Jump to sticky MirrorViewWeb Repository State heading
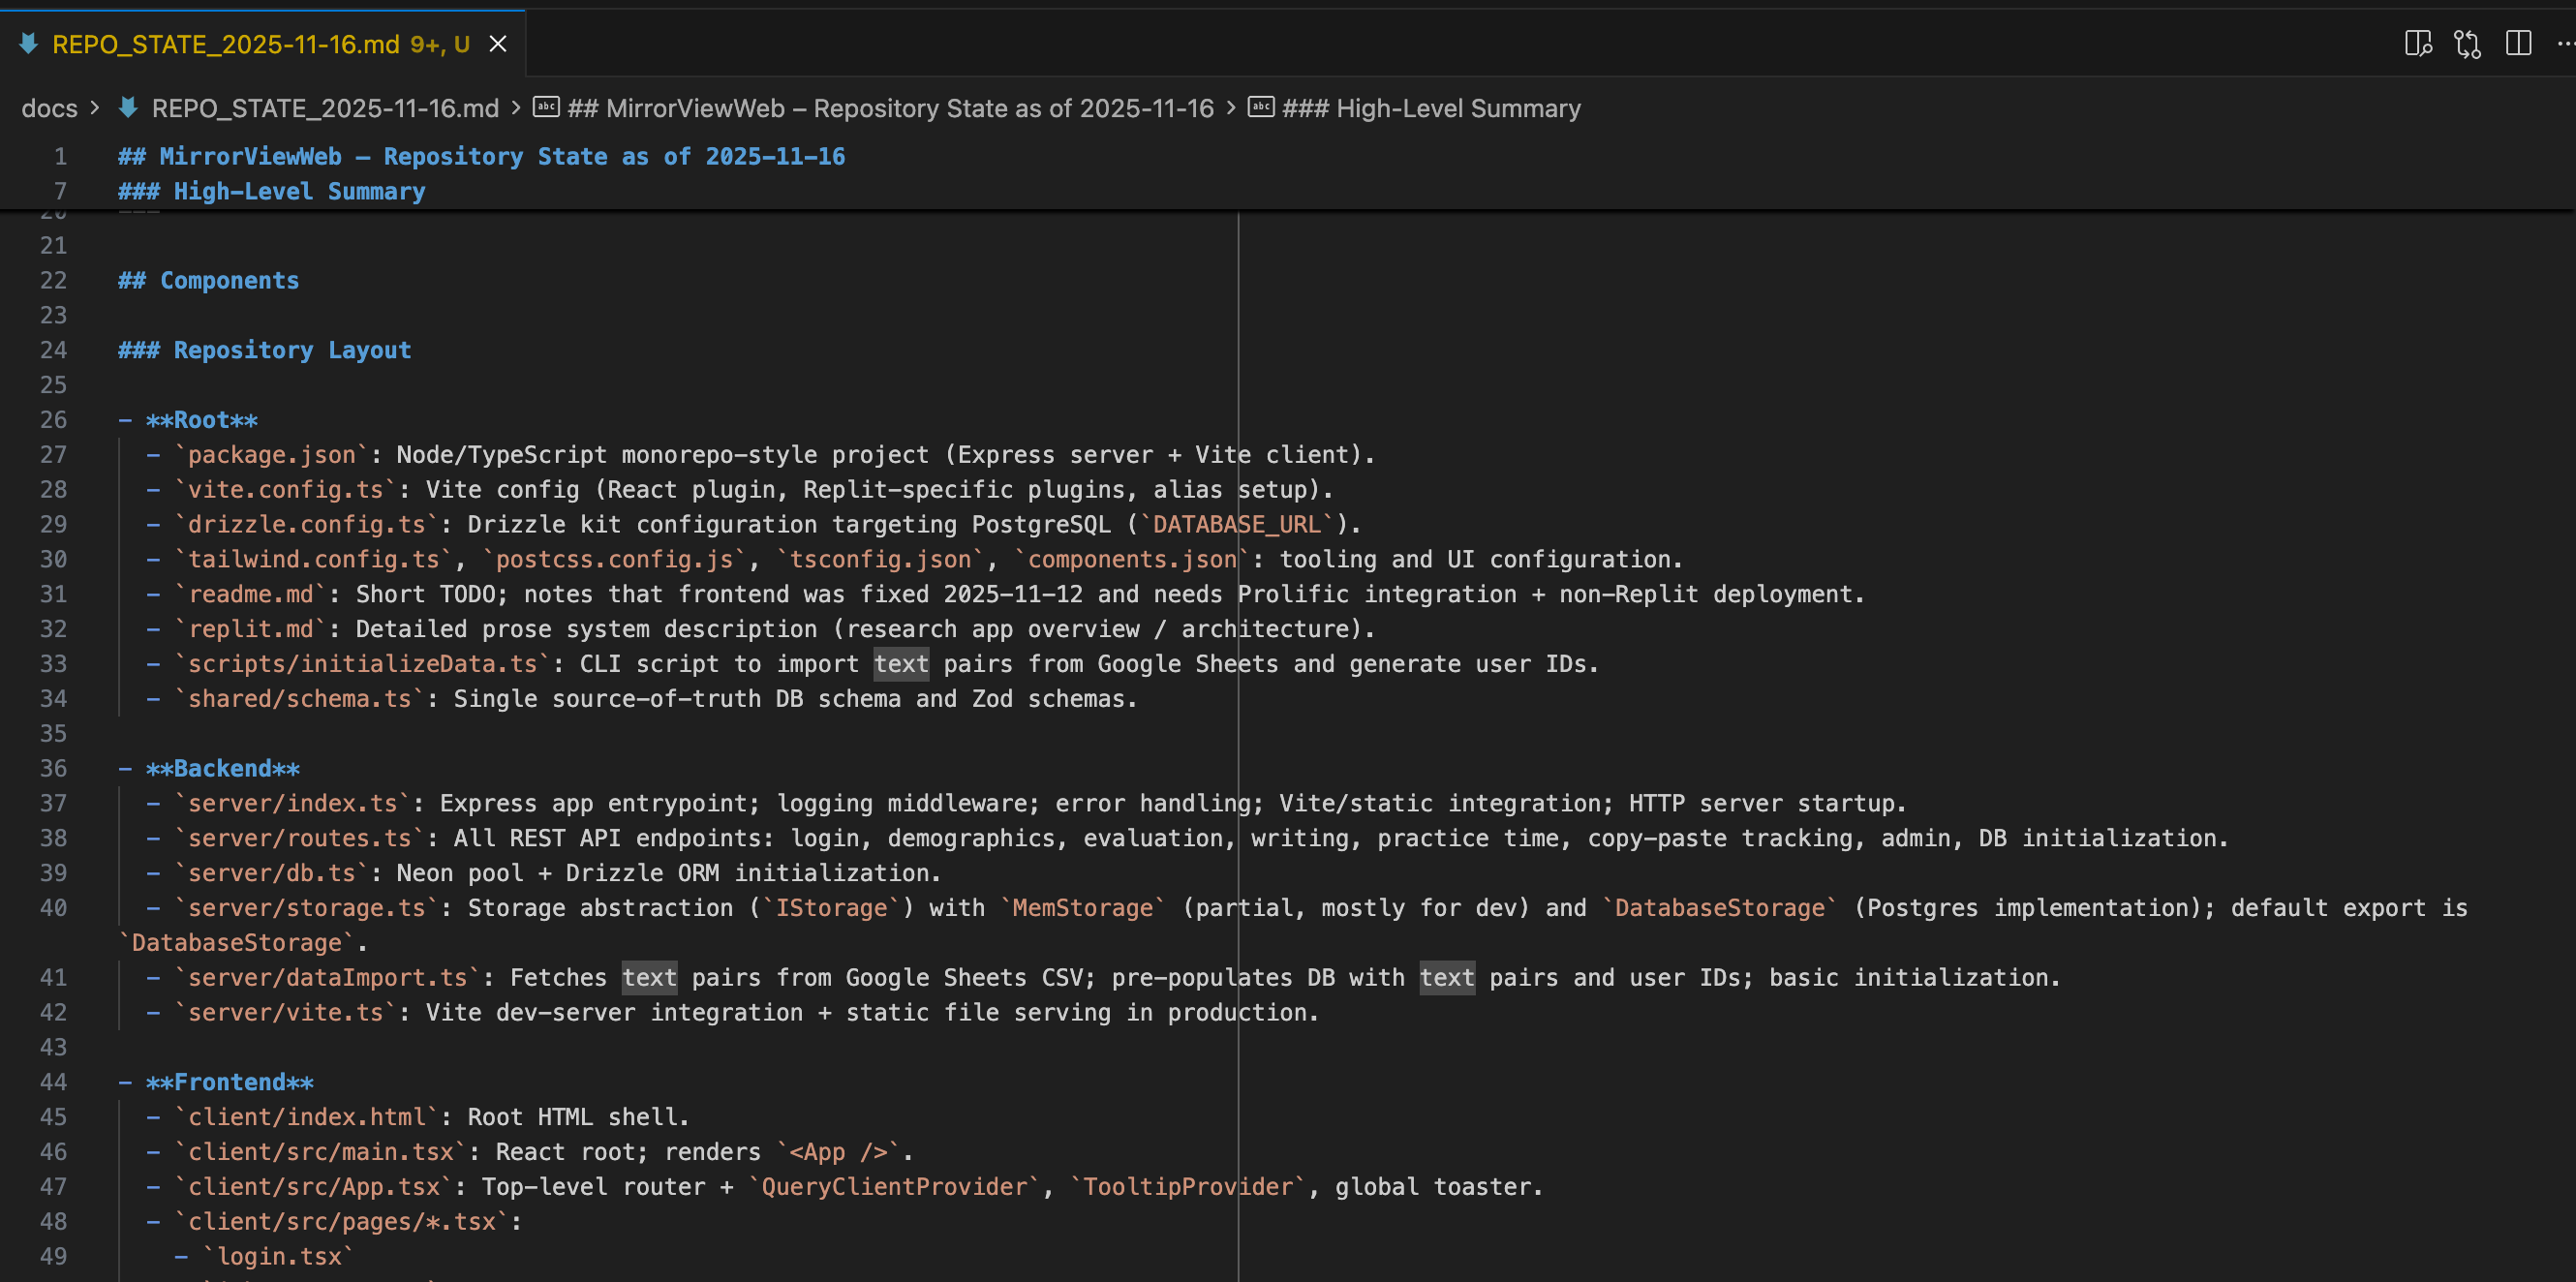 click(481, 157)
